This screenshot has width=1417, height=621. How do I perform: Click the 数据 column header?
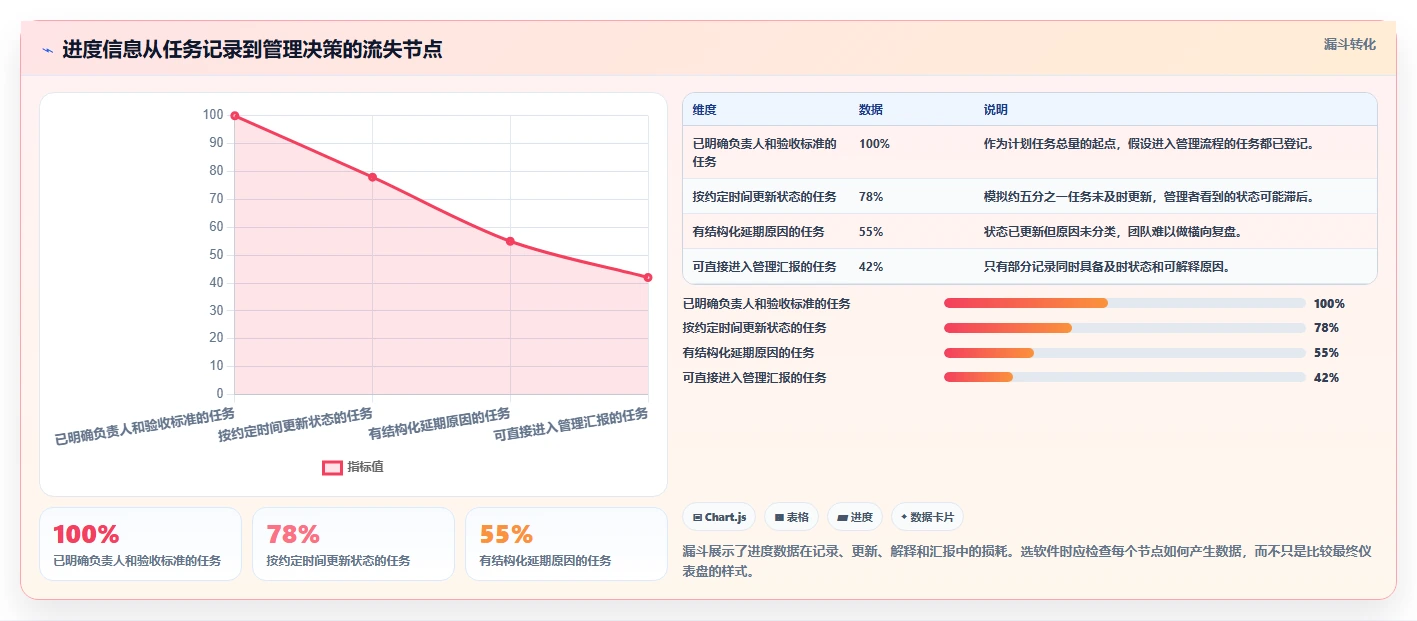870,110
